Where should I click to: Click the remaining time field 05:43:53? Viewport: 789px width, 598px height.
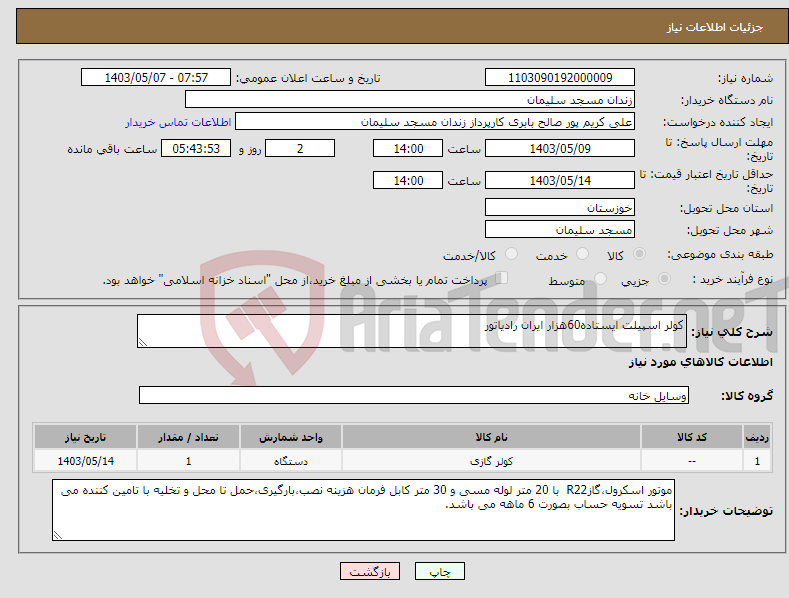[196, 148]
